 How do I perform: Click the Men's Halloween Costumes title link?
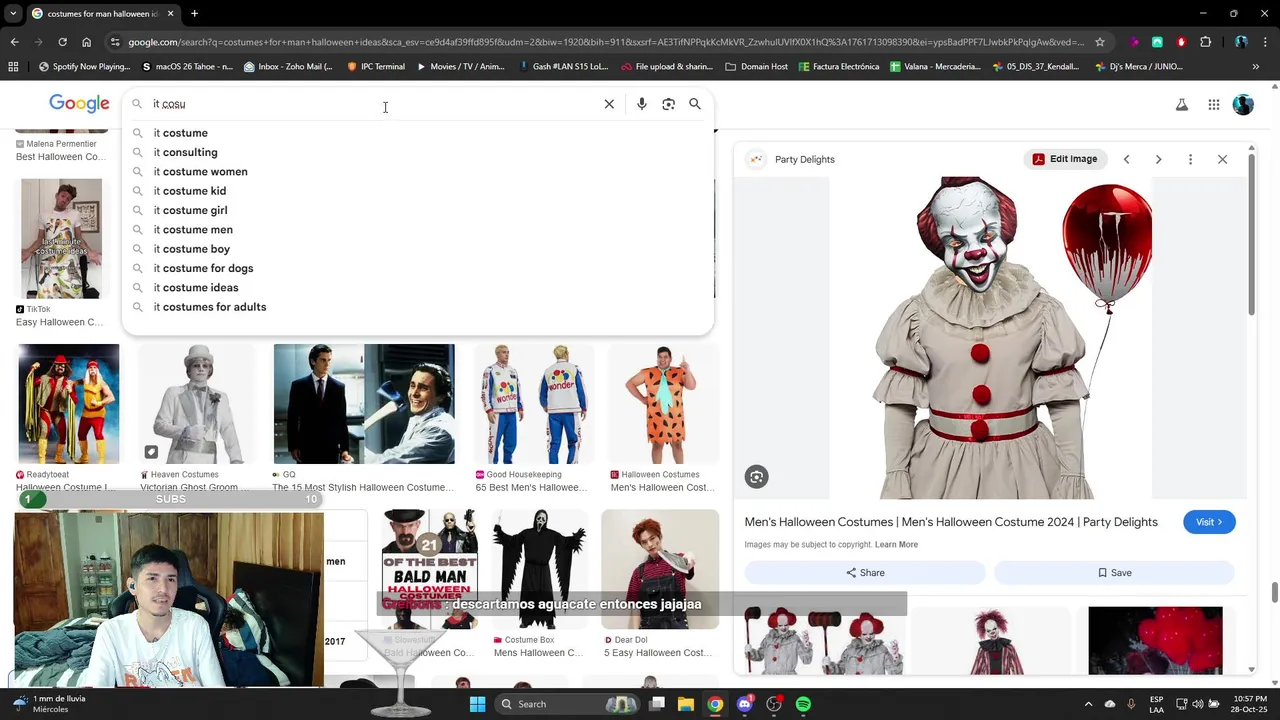951,522
